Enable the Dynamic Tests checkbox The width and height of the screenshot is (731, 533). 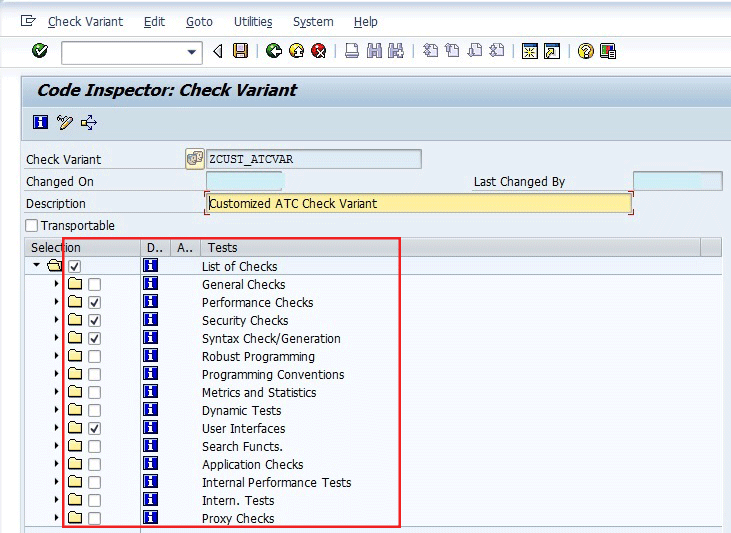click(x=95, y=410)
